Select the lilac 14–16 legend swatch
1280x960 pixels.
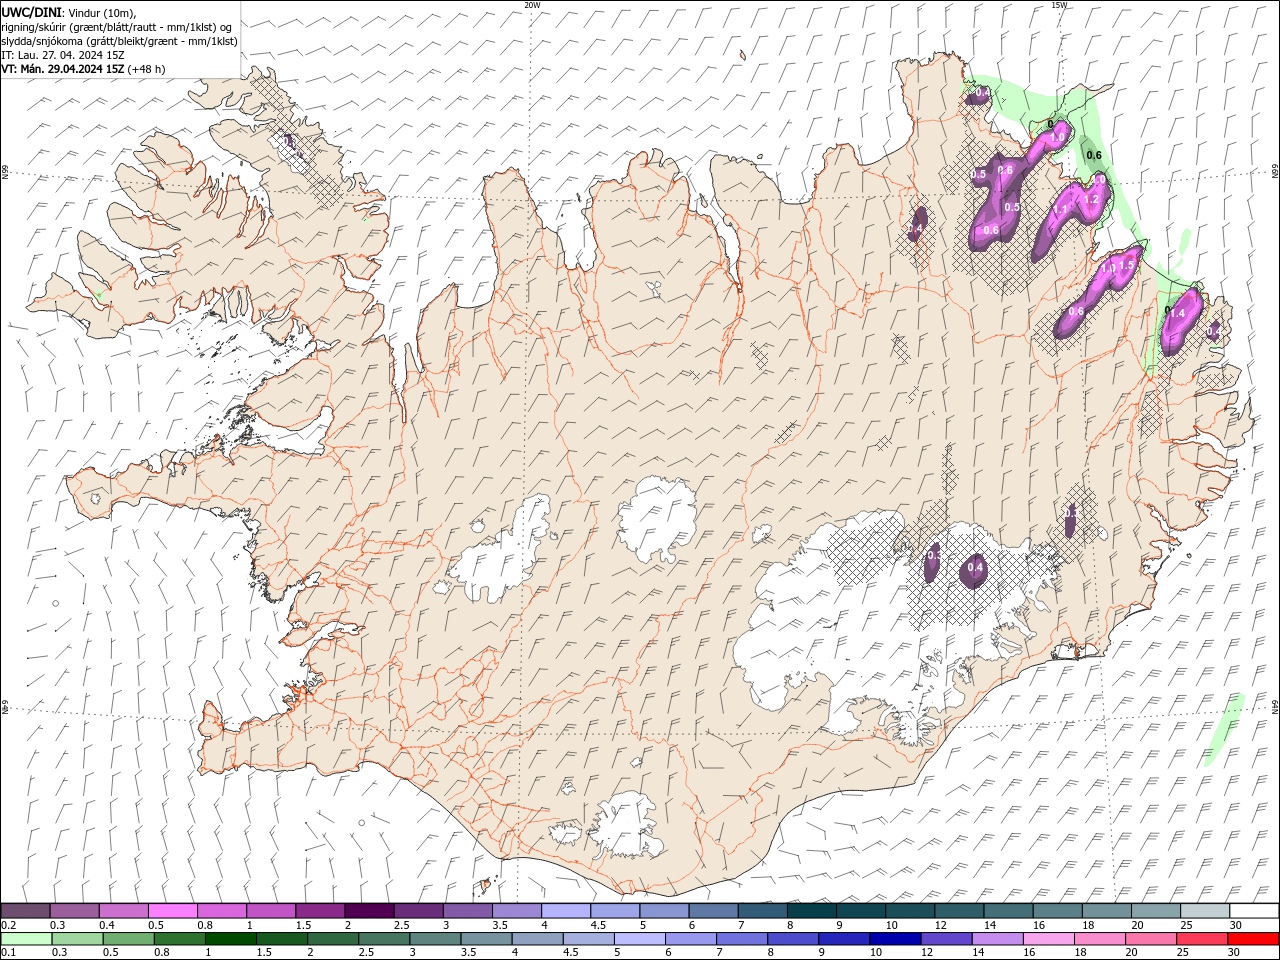[x=997, y=939]
